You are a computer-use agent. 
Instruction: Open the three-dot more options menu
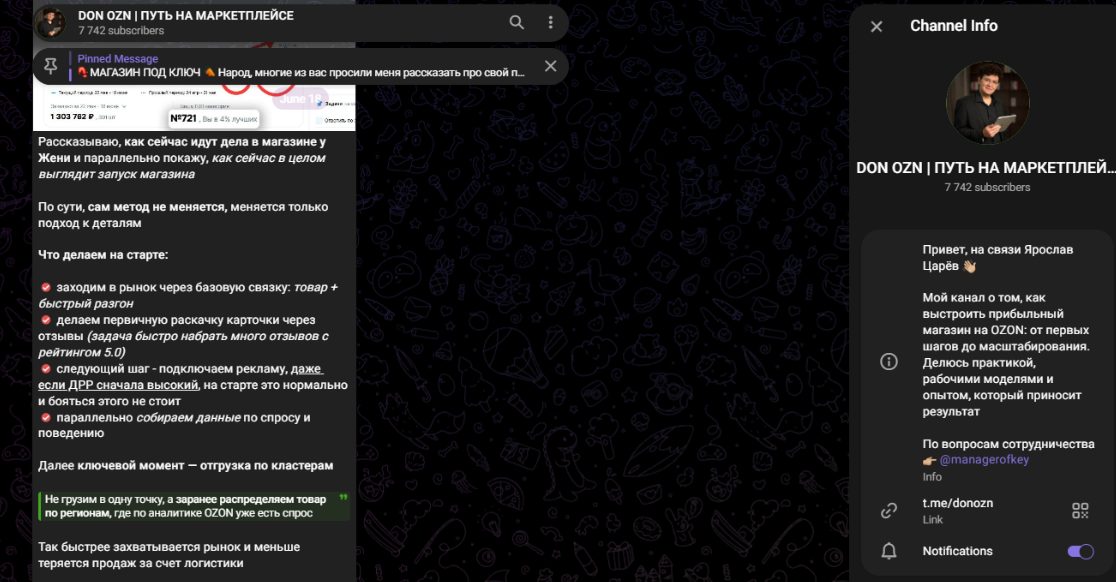tap(550, 23)
